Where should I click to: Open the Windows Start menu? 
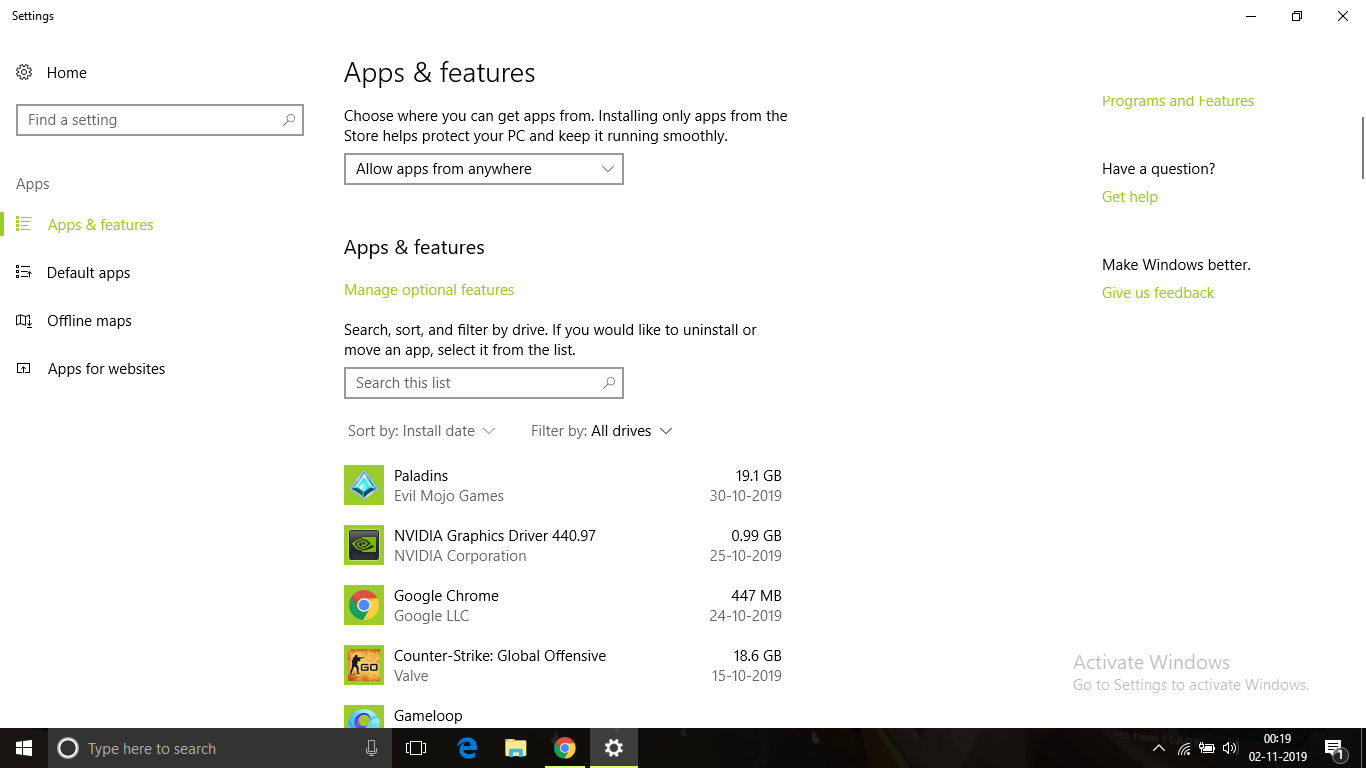click(24, 748)
